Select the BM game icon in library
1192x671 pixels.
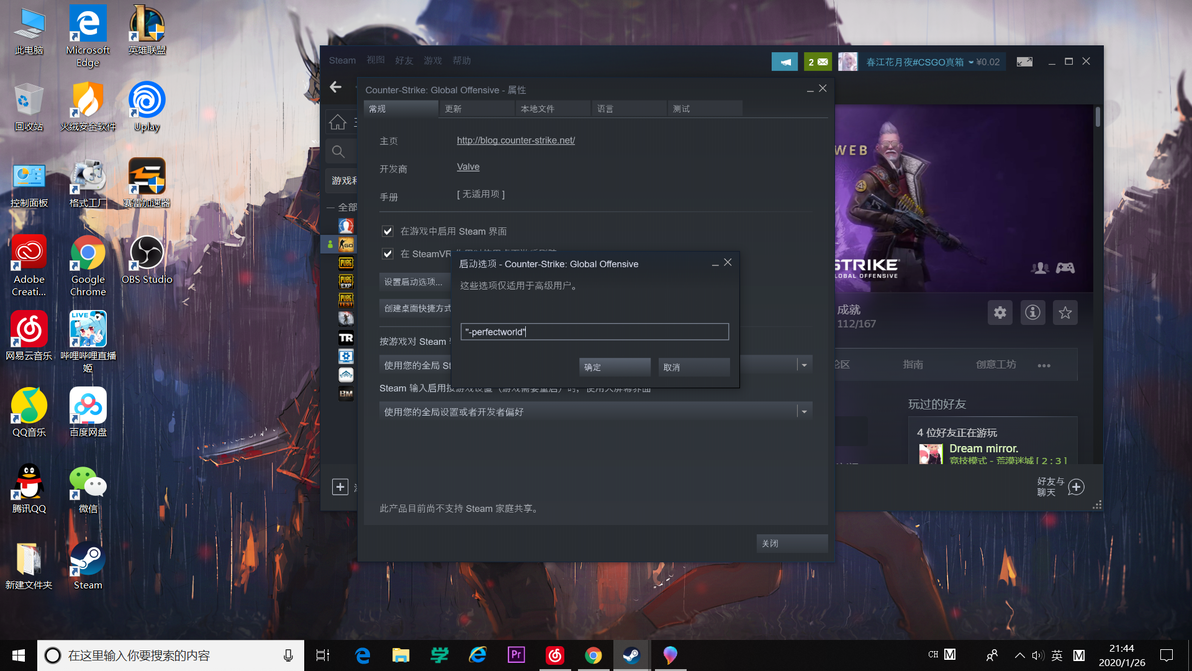346,393
